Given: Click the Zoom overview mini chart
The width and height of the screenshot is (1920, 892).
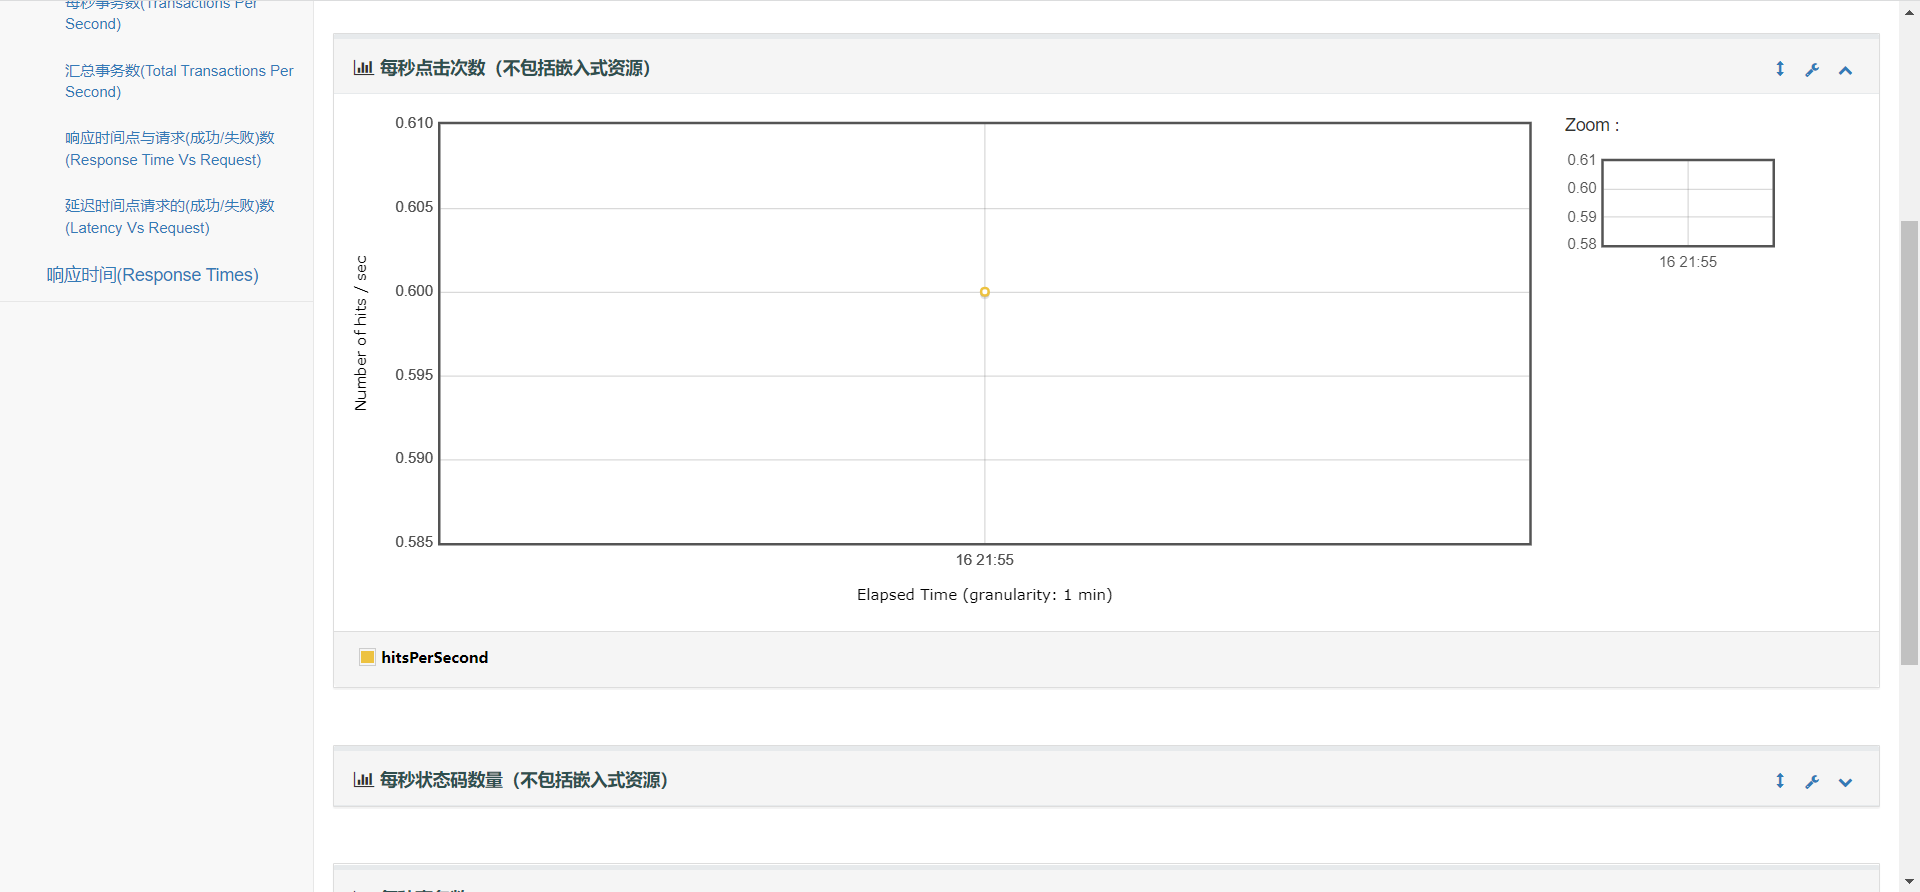Looking at the screenshot, I should click(1688, 203).
